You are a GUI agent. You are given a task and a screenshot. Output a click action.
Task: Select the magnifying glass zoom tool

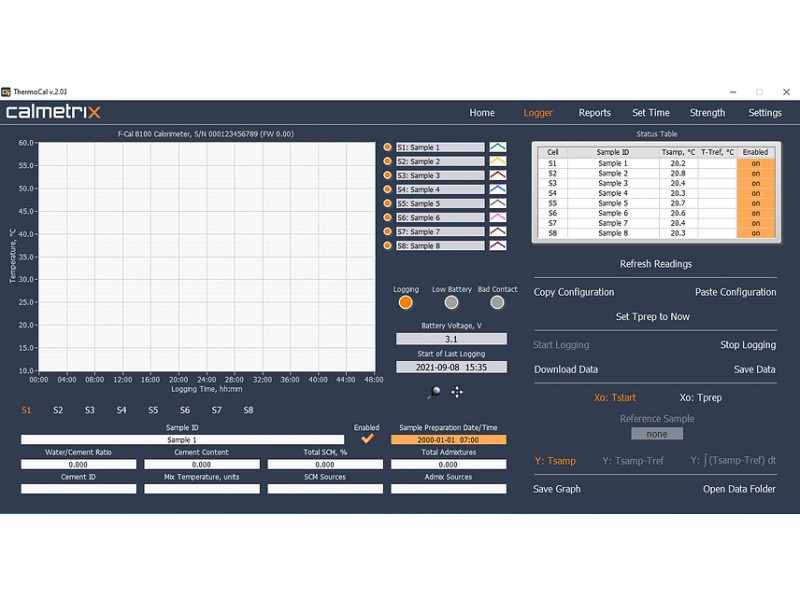click(435, 391)
